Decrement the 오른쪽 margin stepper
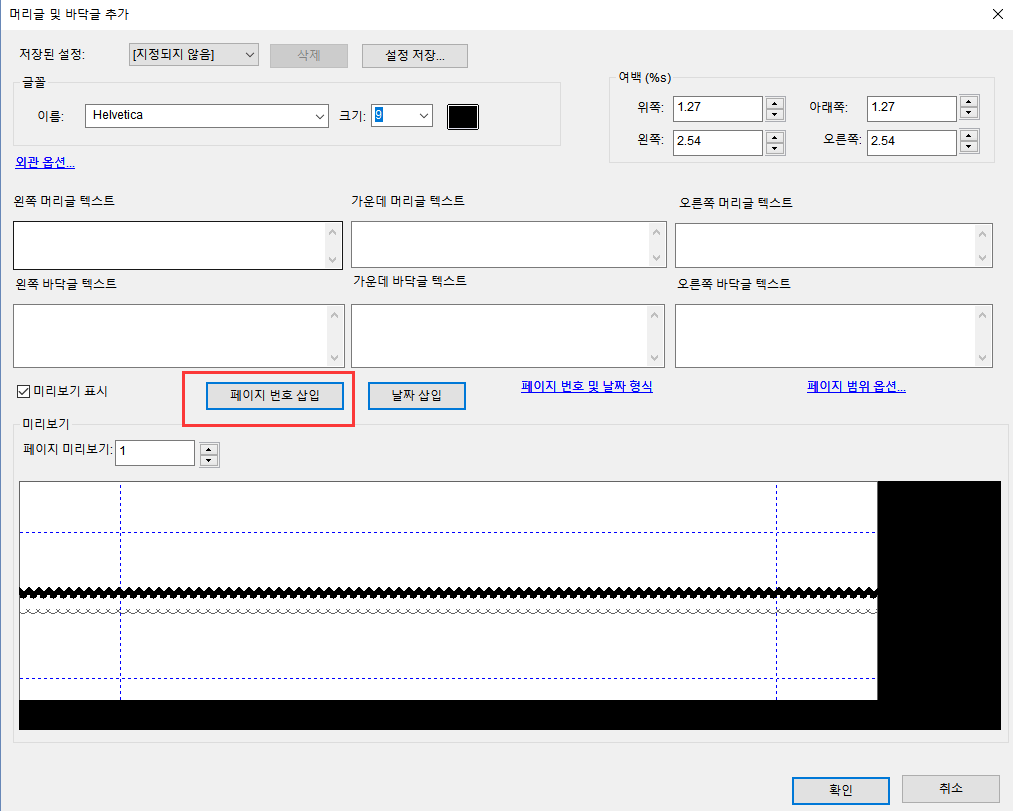This screenshot has height=811, width=1013. click(968, 147)
